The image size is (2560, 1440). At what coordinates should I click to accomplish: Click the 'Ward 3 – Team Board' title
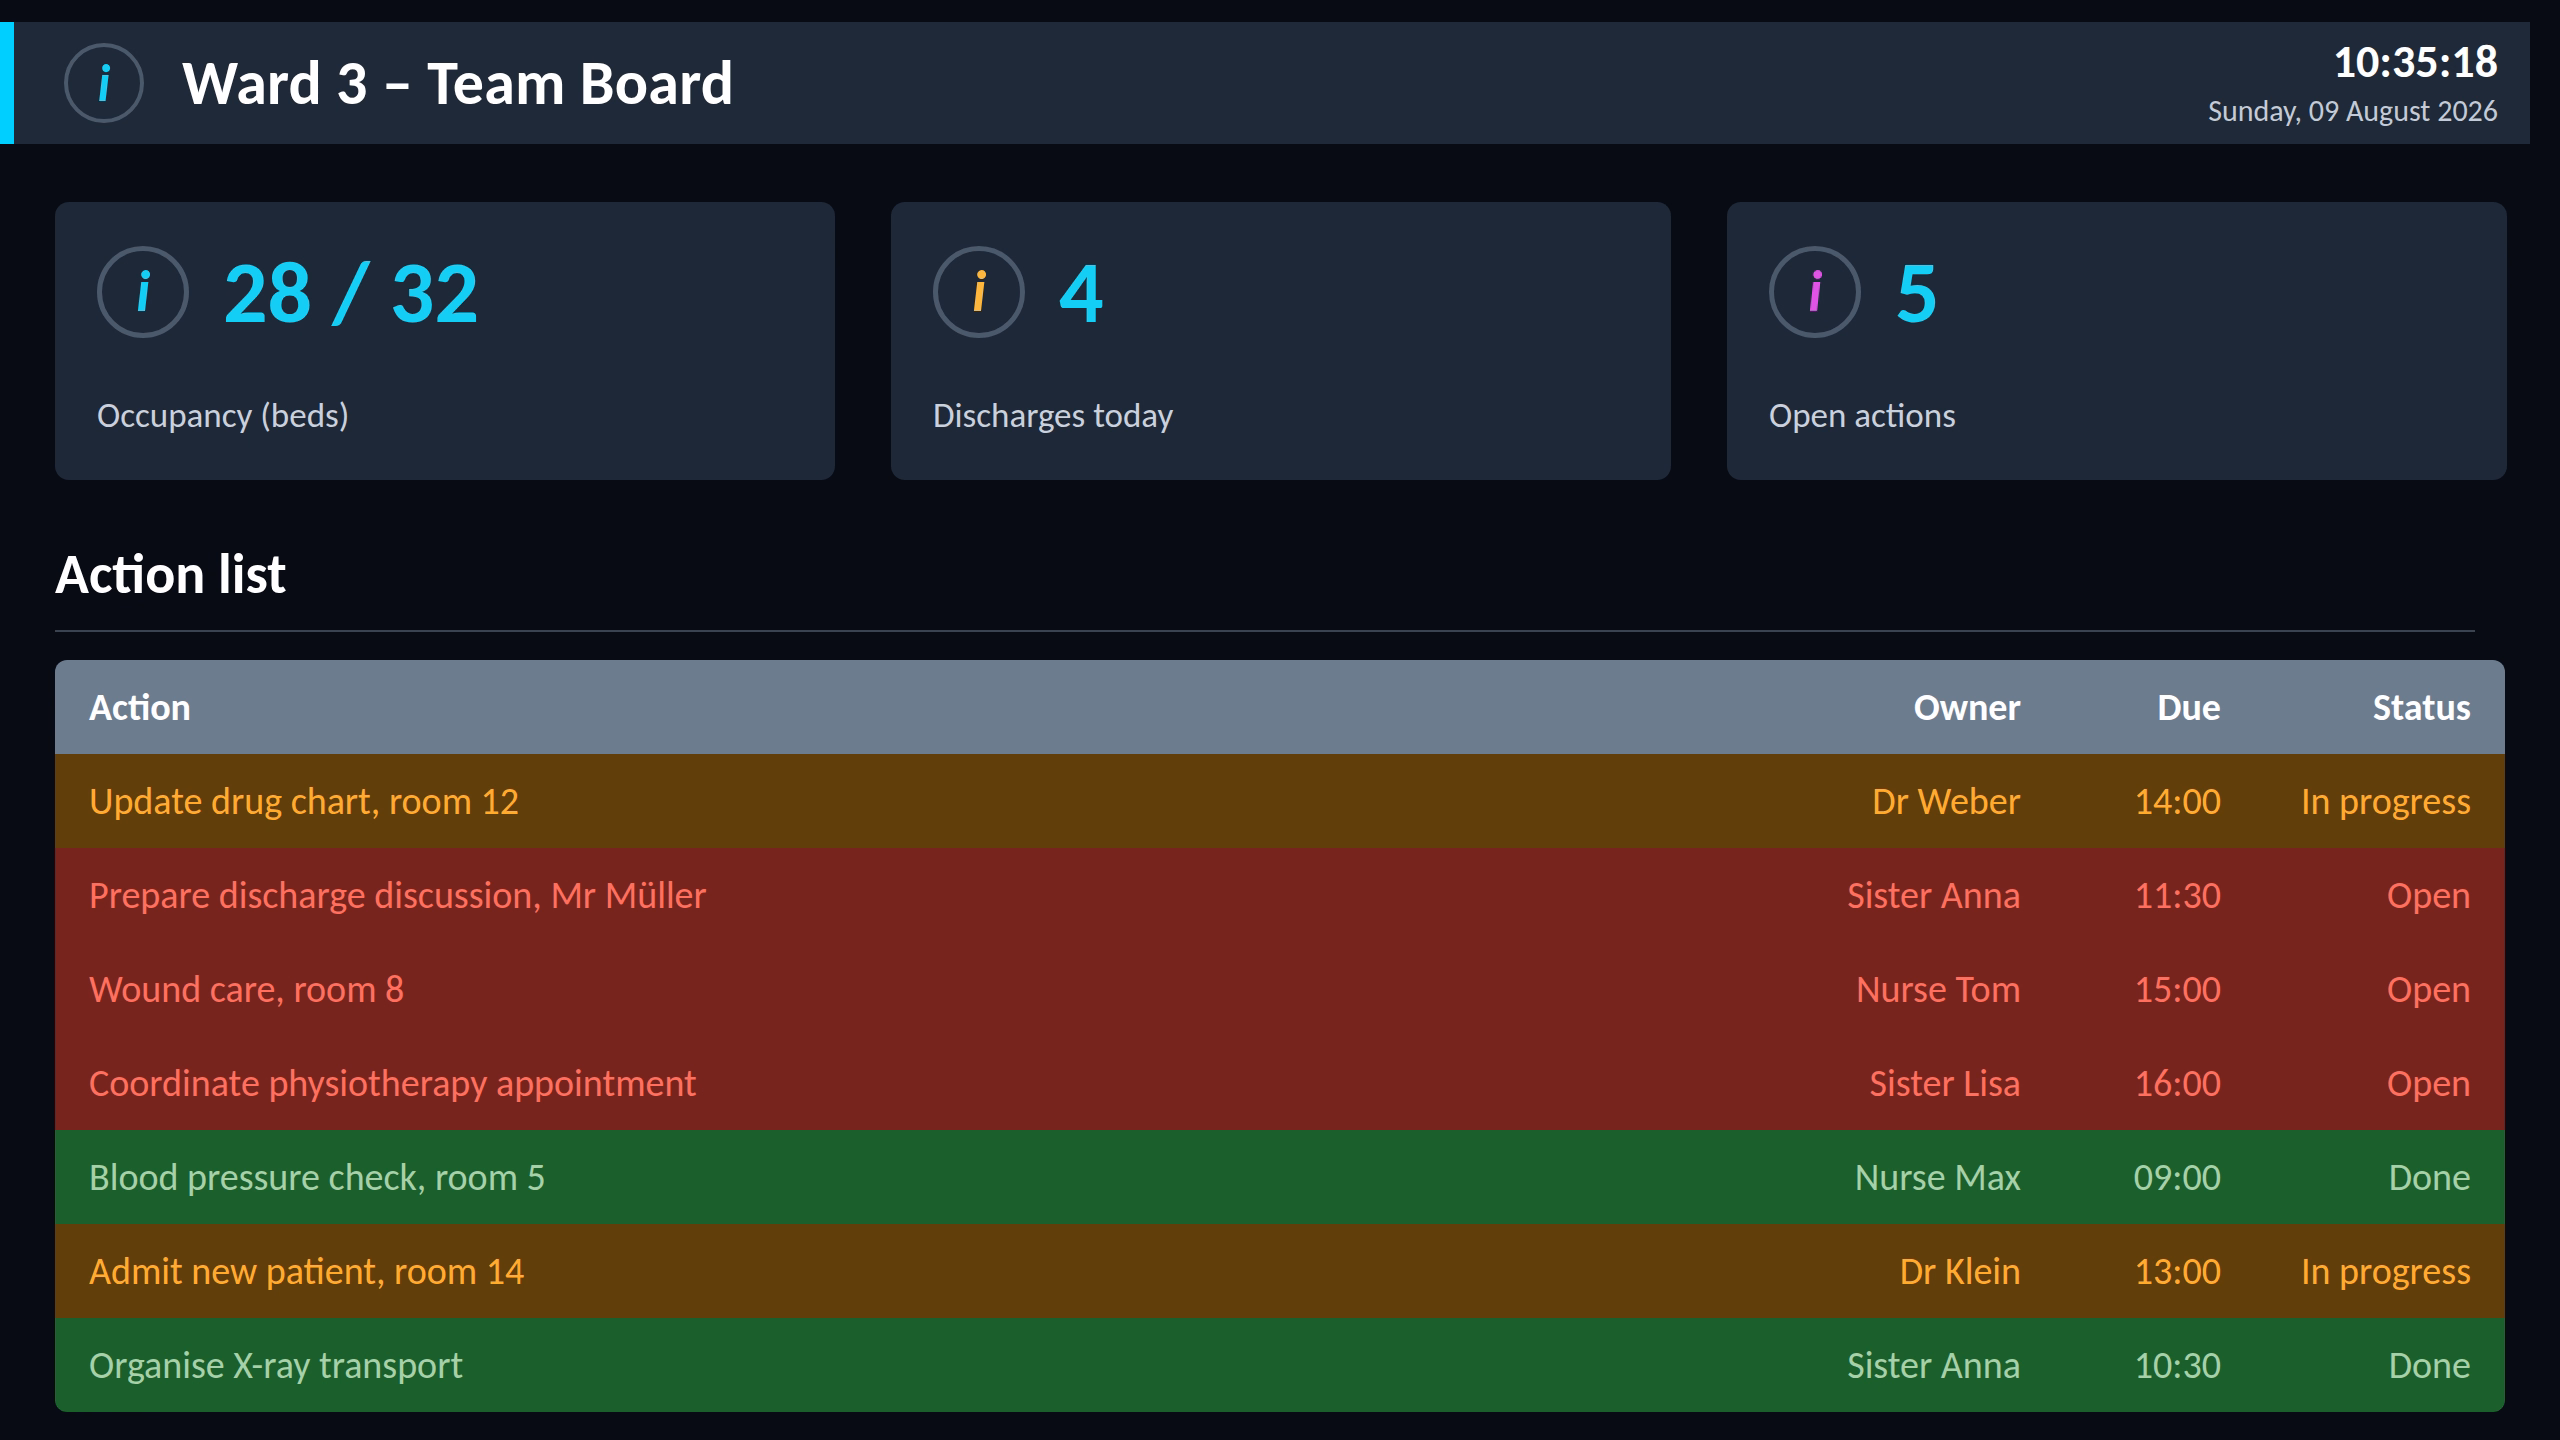coord(458,83)
